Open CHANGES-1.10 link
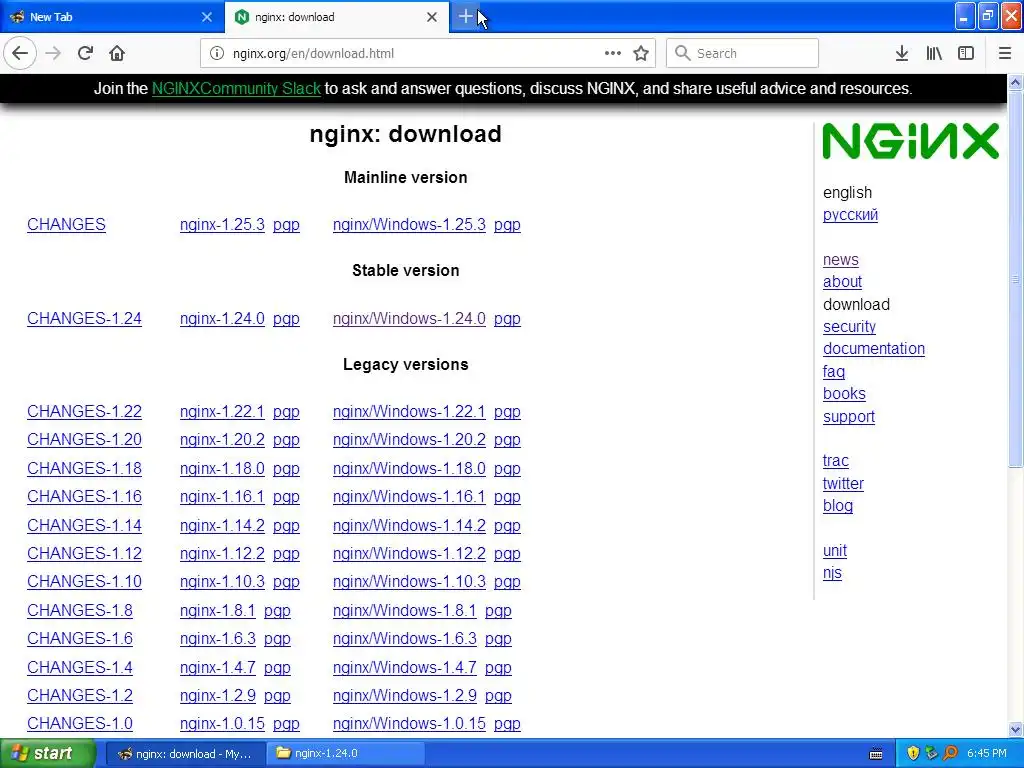The image size is (1024, 768). 84,582
